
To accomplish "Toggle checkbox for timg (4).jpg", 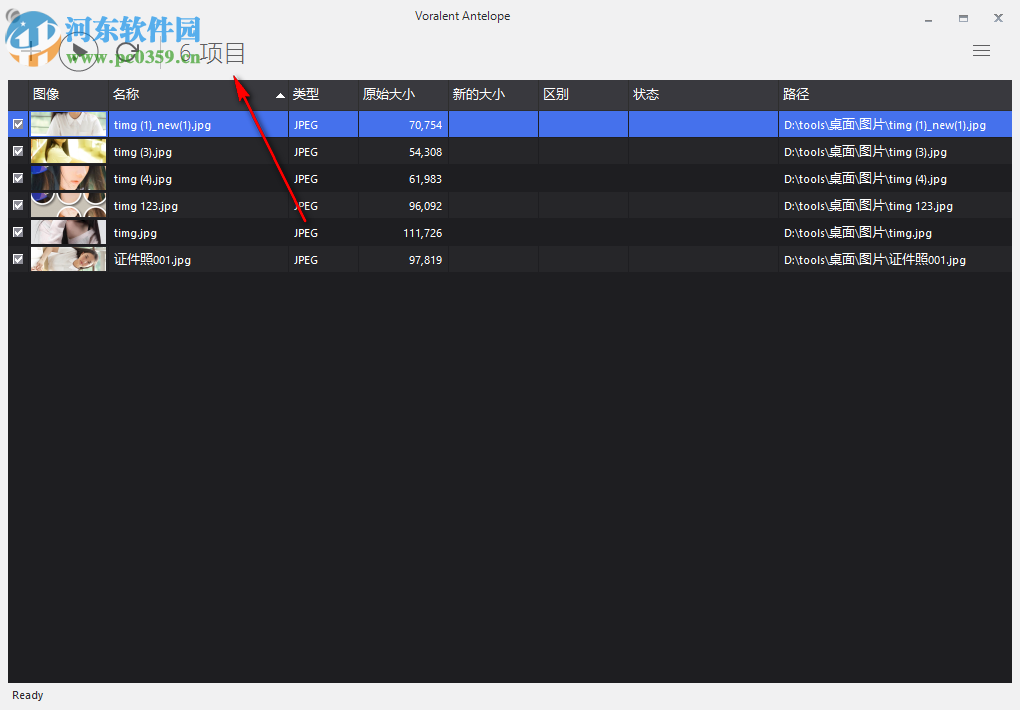I will point(18,178).
